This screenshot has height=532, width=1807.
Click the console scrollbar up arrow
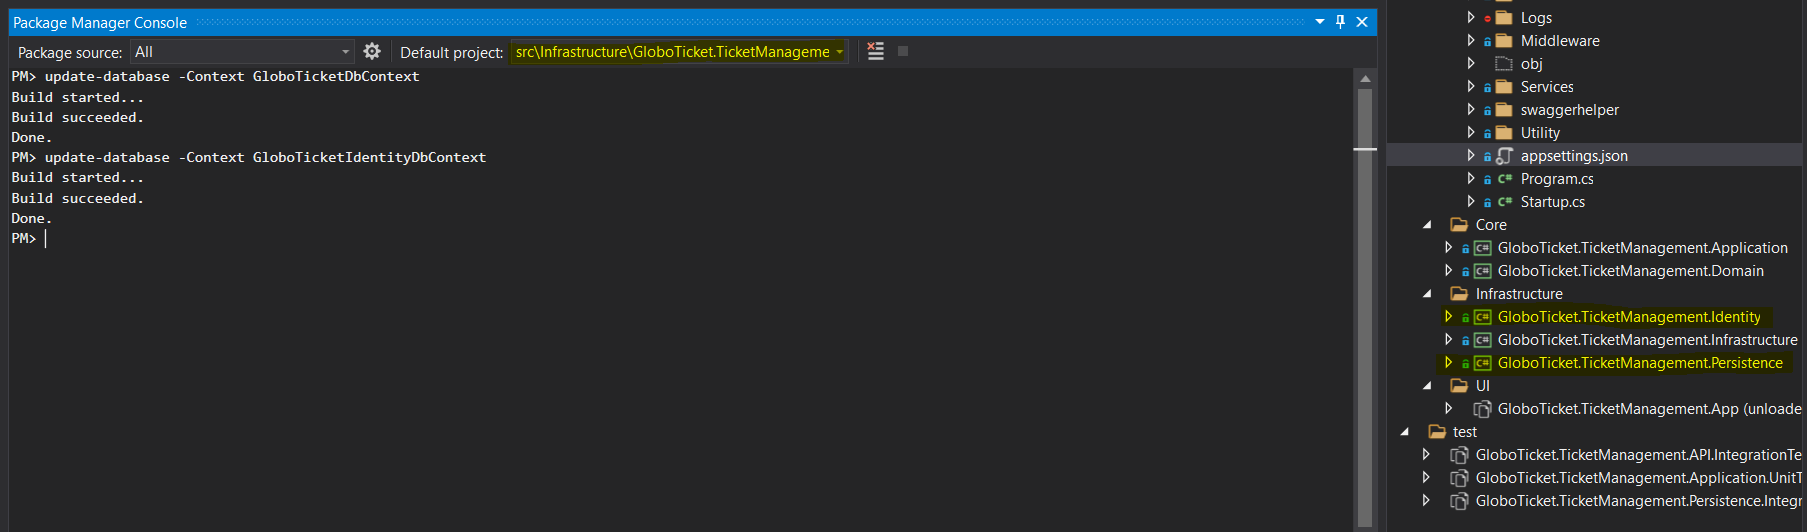click(x=1365, y=78)
